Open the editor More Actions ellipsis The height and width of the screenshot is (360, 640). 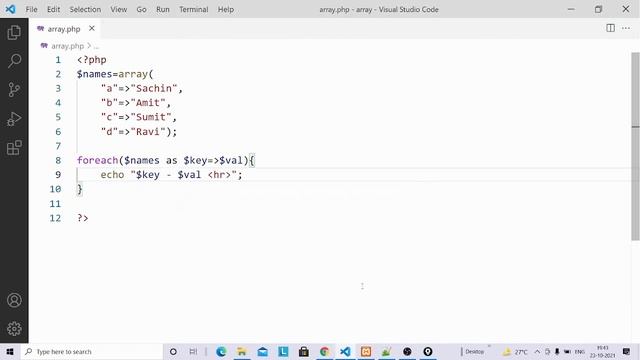point(626,28)
